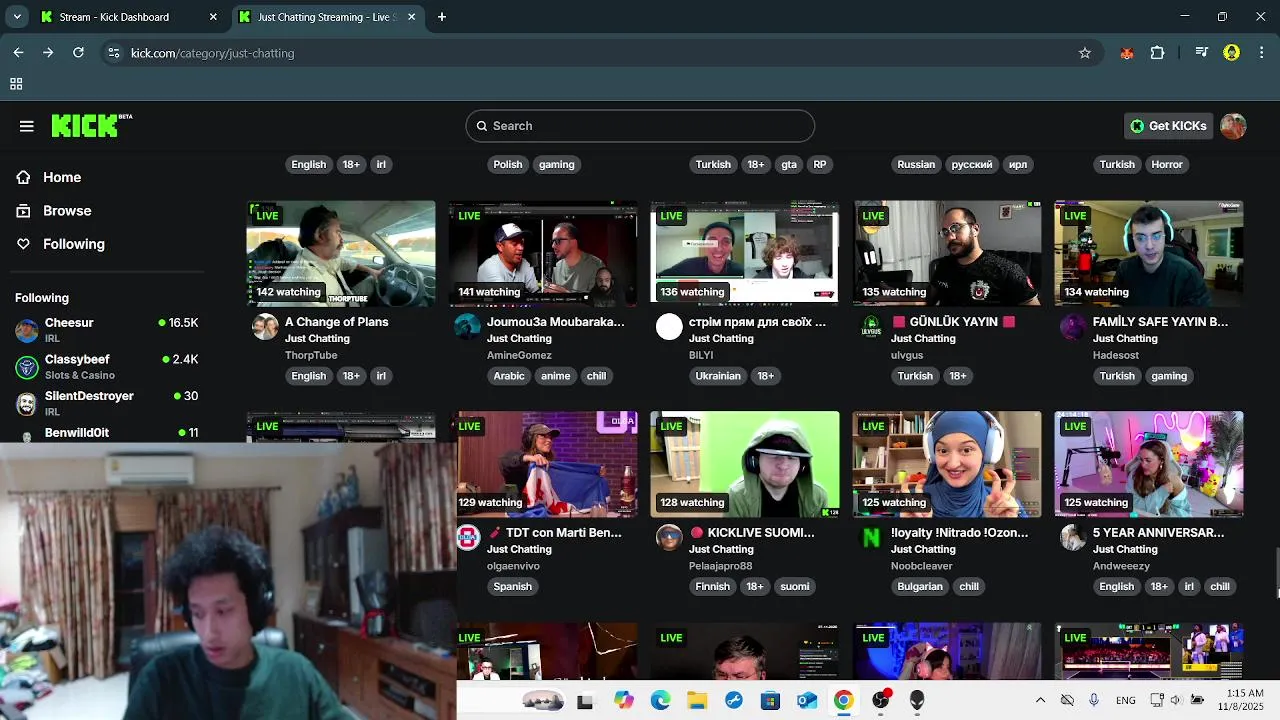Click the magnifier icon in search box
Screen dimensions: 1280x720
pos(482,126)
